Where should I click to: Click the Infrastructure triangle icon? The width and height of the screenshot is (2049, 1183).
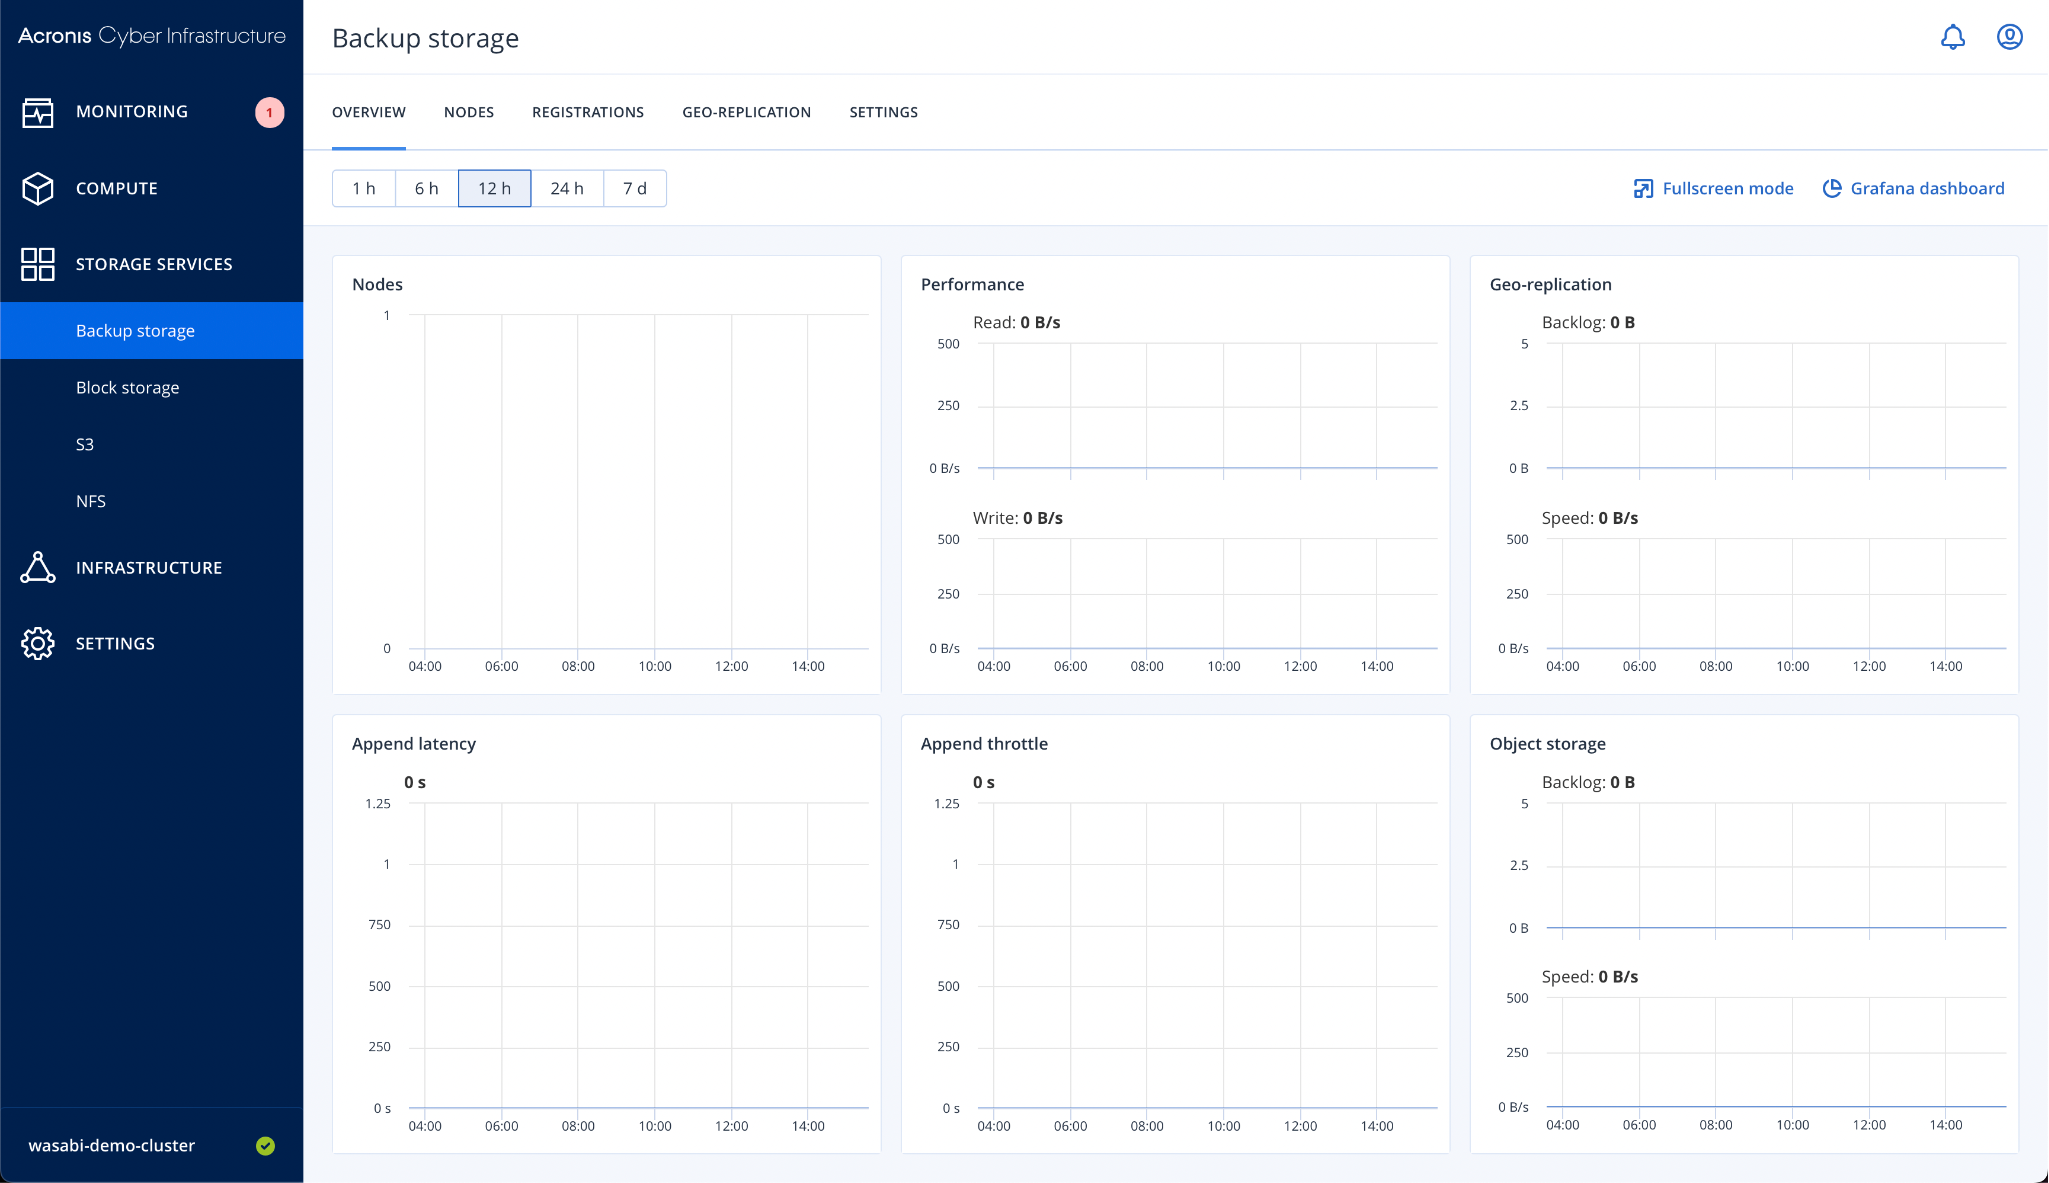(38, 567)
